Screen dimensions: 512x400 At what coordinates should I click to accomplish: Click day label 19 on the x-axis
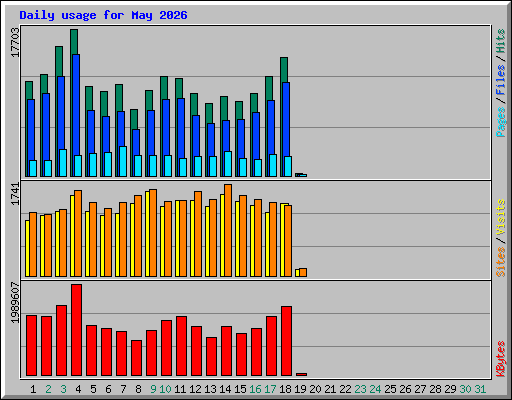tap(300, 389)
